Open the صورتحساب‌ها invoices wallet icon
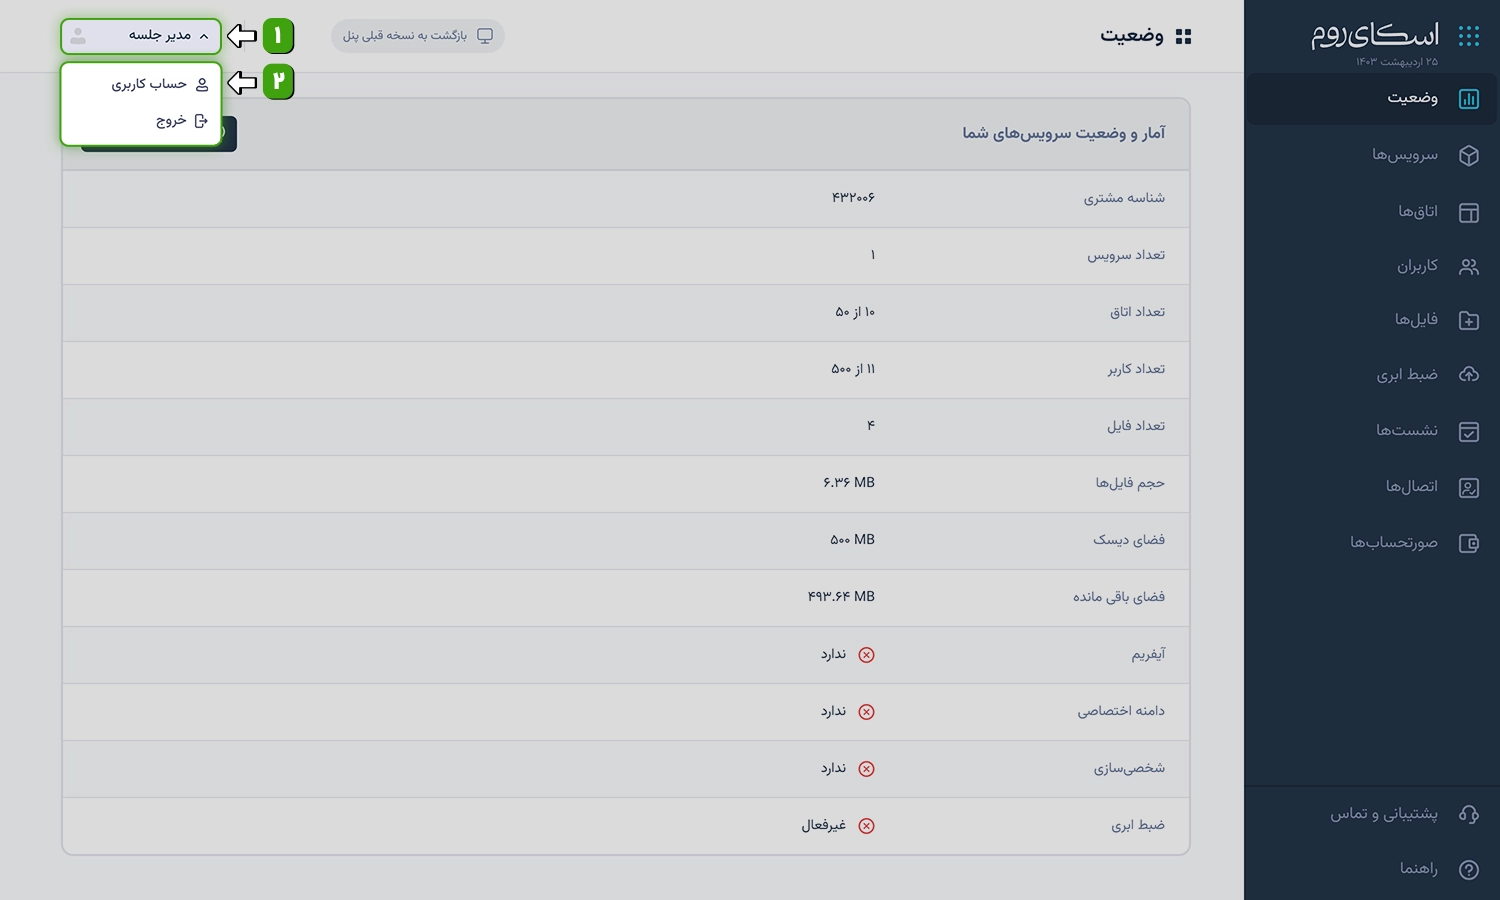This screenshot has height=900, width=1500. point(1468,543)
